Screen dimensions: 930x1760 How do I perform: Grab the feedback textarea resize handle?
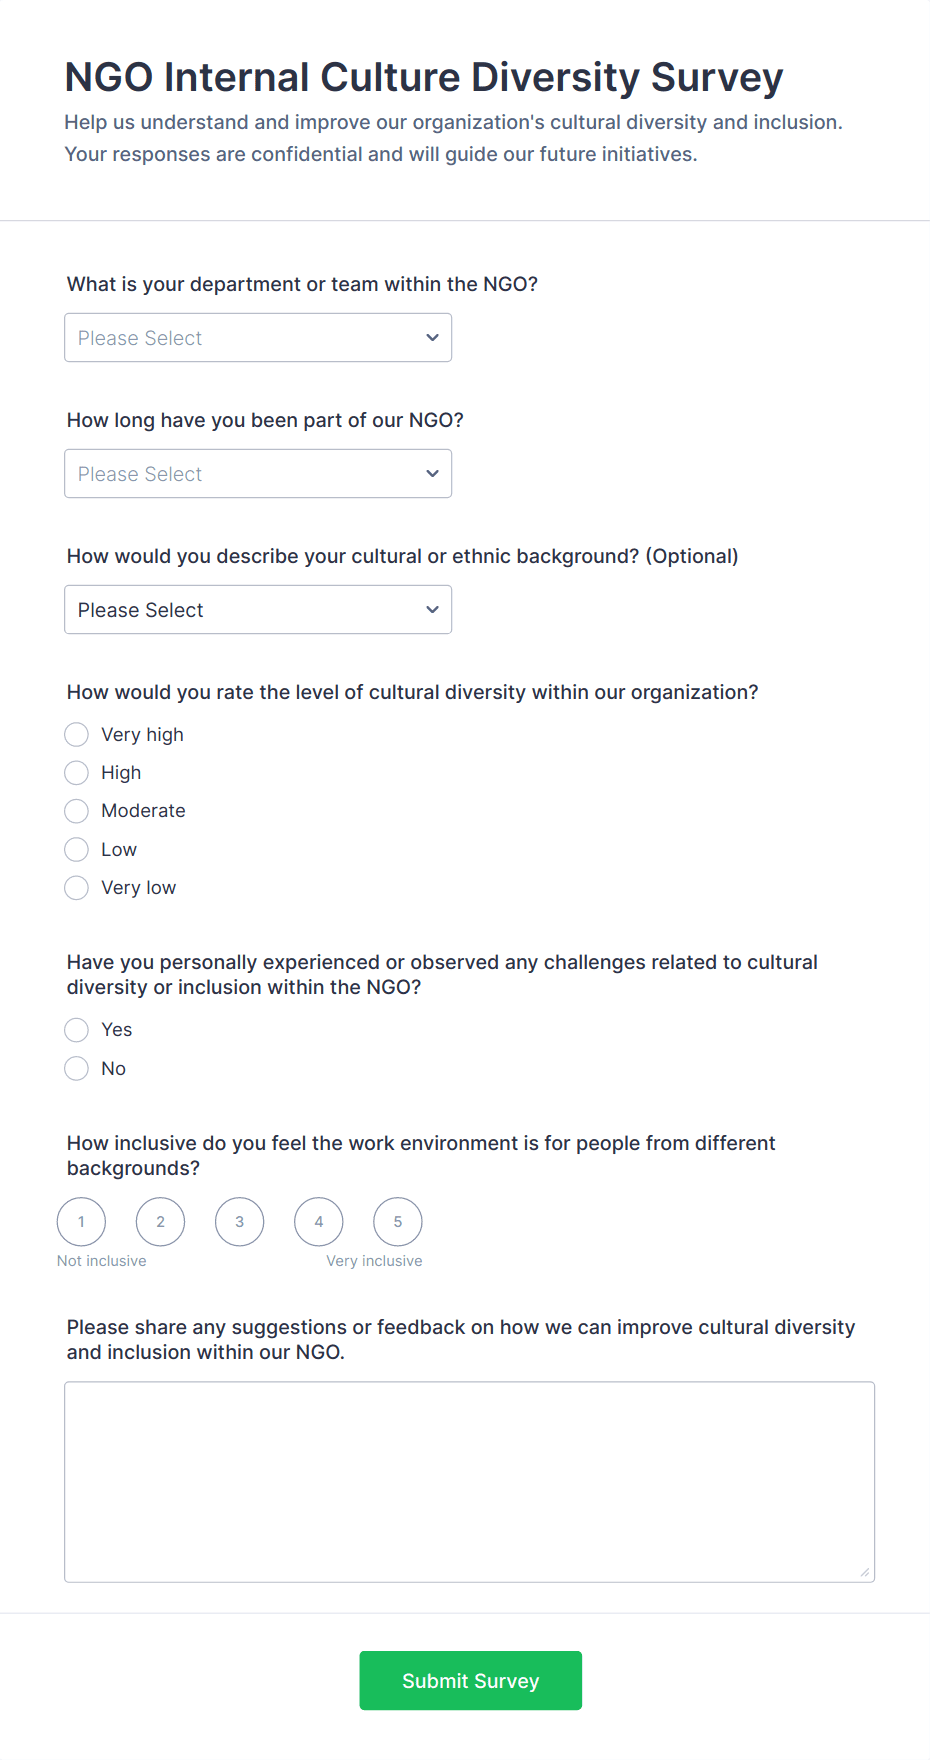[x=865, y=1572]
